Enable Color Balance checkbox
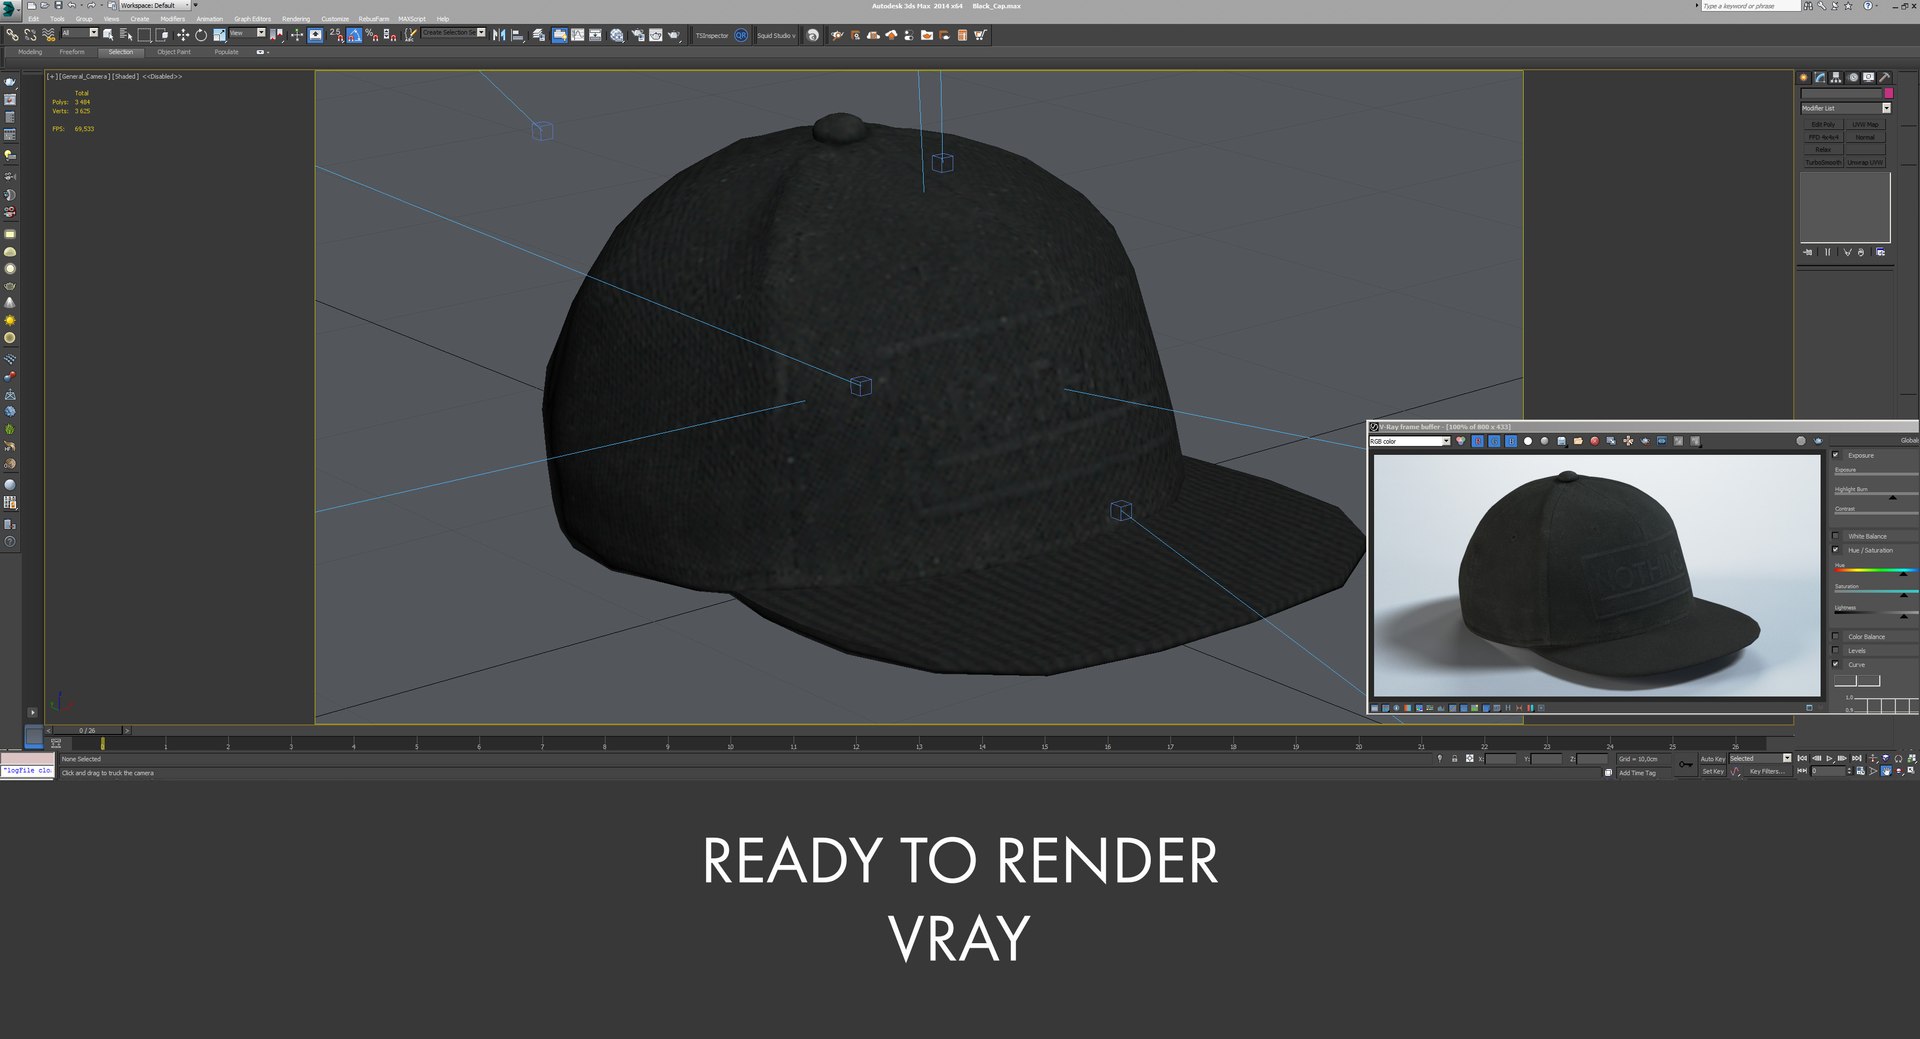The width and height of the screenshot is (1920, 1039). point(1835,636)
